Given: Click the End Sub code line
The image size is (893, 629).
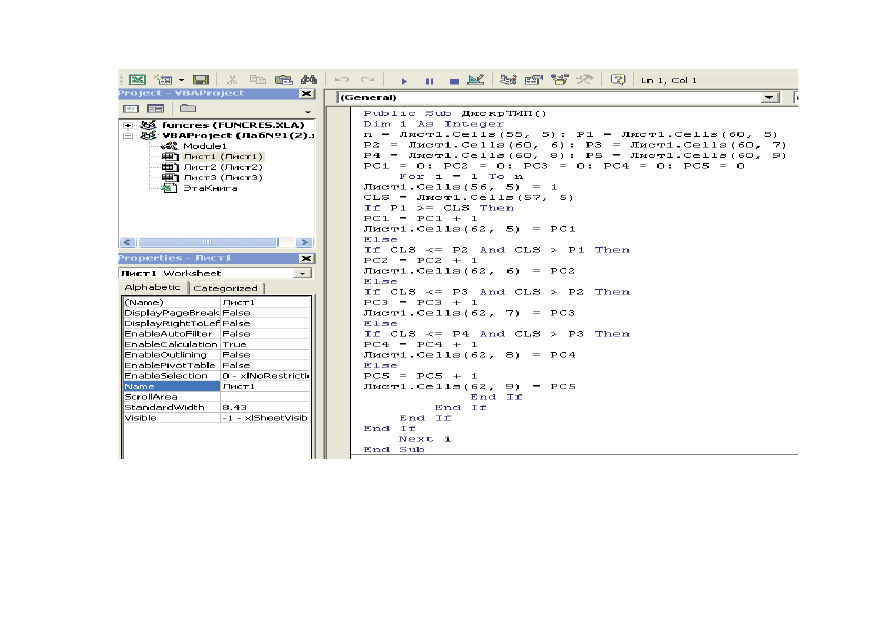Looking at the screenshot, I should tap(394, 450).
